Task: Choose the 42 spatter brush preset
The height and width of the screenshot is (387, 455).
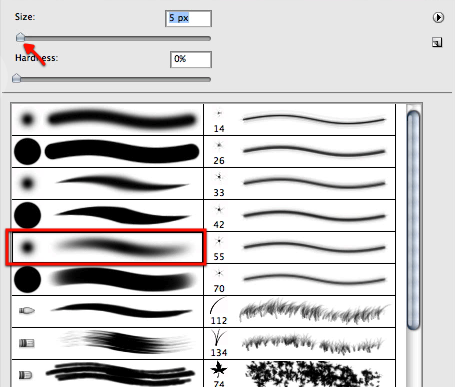Action: pyautogui.click(x=299, y=215)
